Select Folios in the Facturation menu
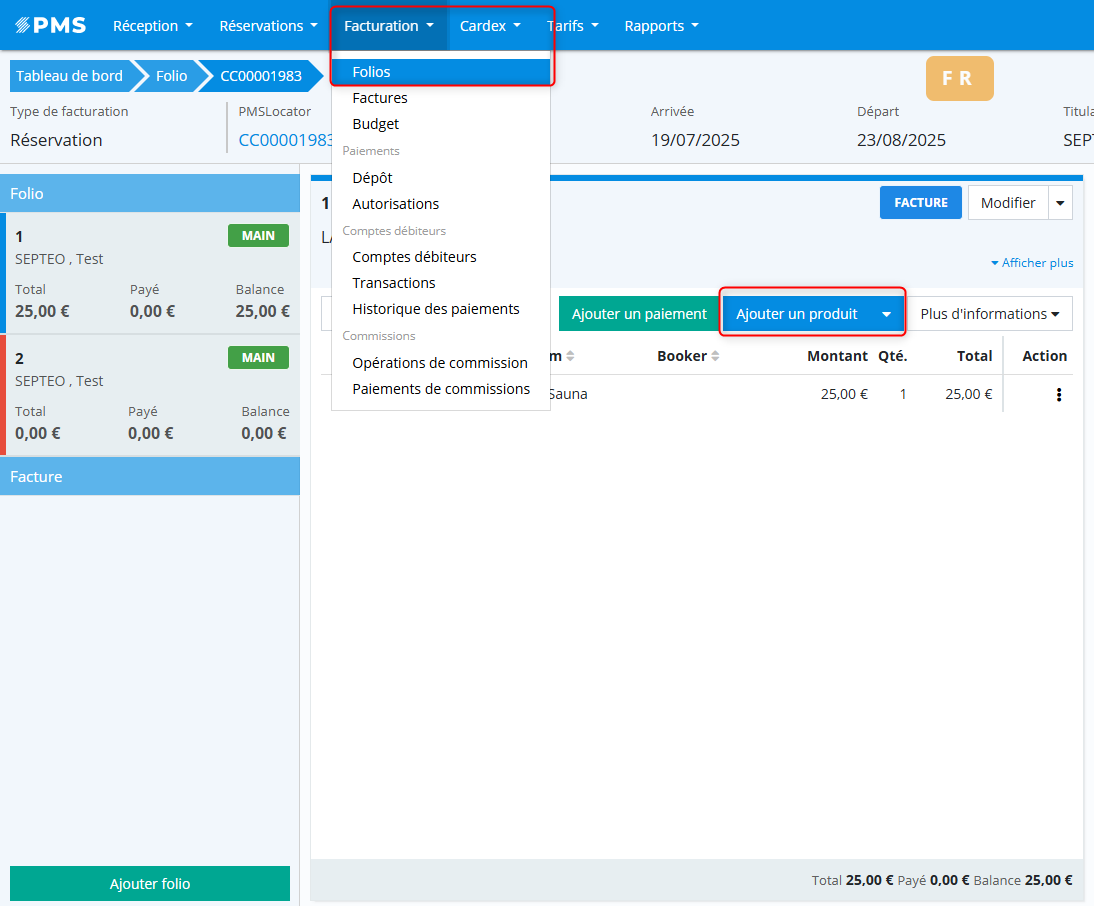Image resolution: width=1094 pixels, height=906 pixels. (x=371, y=72)
